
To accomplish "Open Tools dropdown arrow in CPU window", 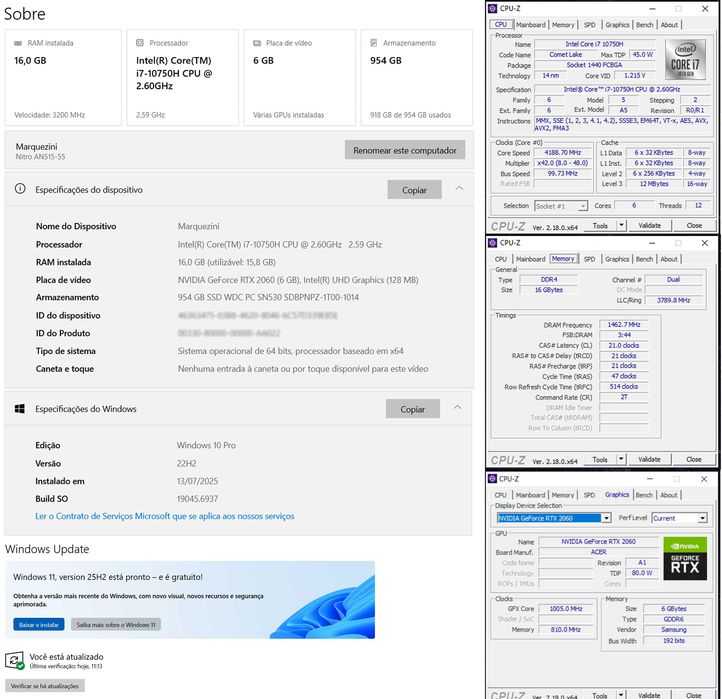I will tap(622, 226).
